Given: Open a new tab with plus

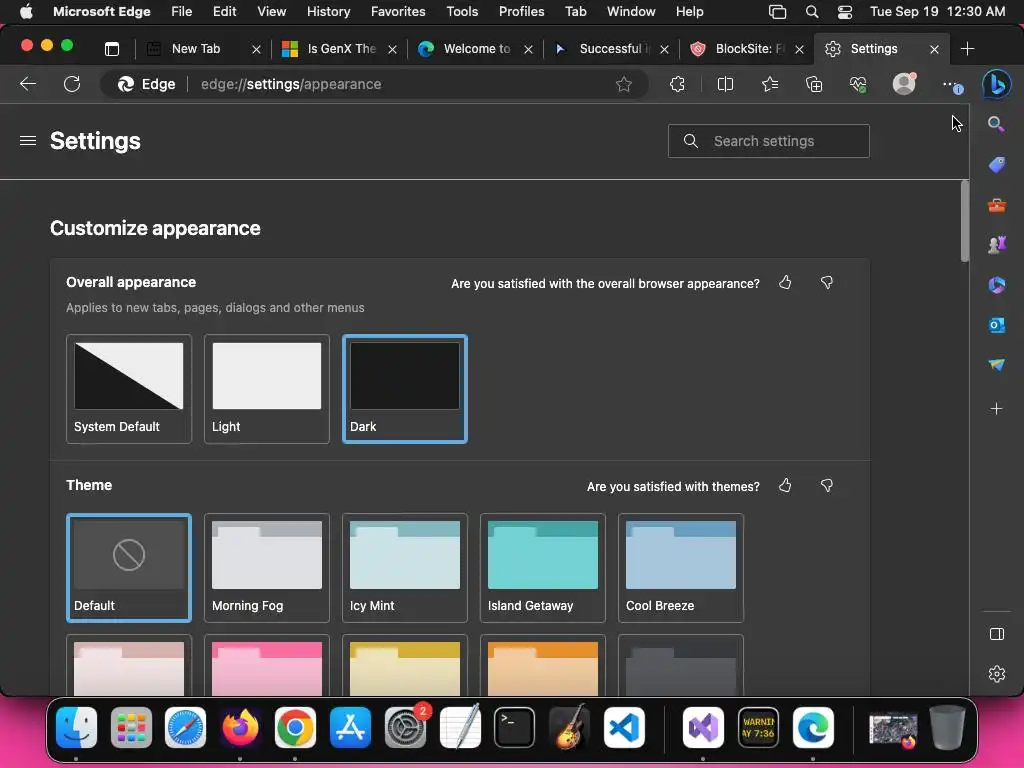Looking at the screenshot, I should coord(967,49).
